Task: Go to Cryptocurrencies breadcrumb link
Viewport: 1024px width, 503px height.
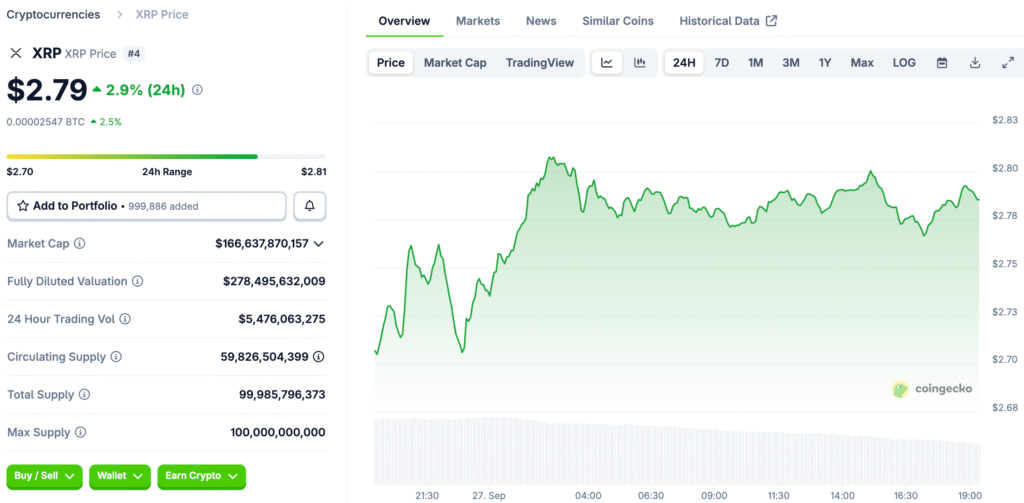Action: click(x=54, y=14)
